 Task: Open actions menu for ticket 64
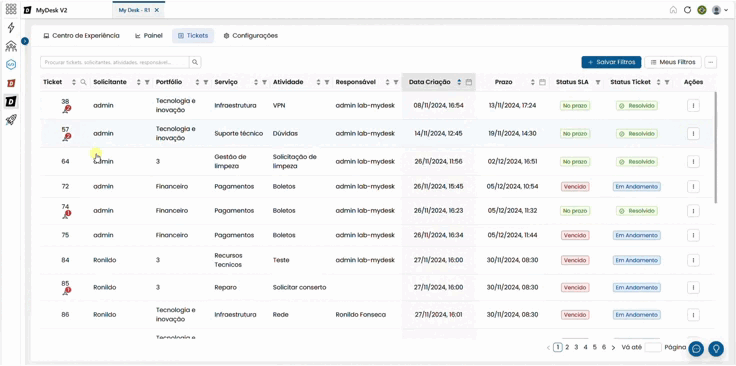tap(693, 161)
